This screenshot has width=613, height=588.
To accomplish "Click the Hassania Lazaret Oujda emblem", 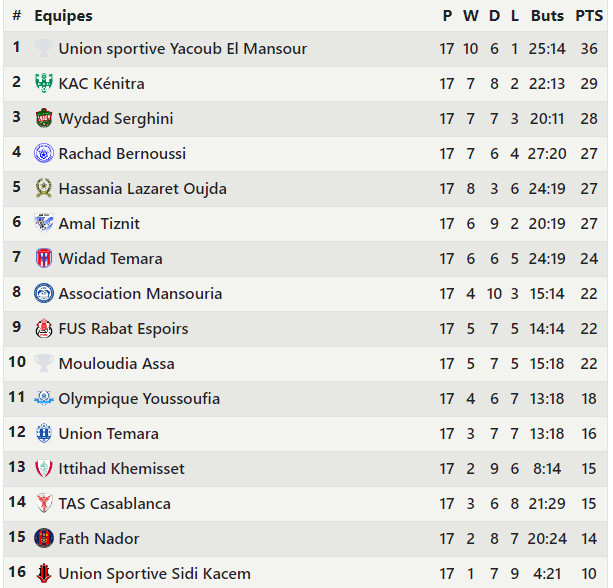I will click(x=44, y=189).
